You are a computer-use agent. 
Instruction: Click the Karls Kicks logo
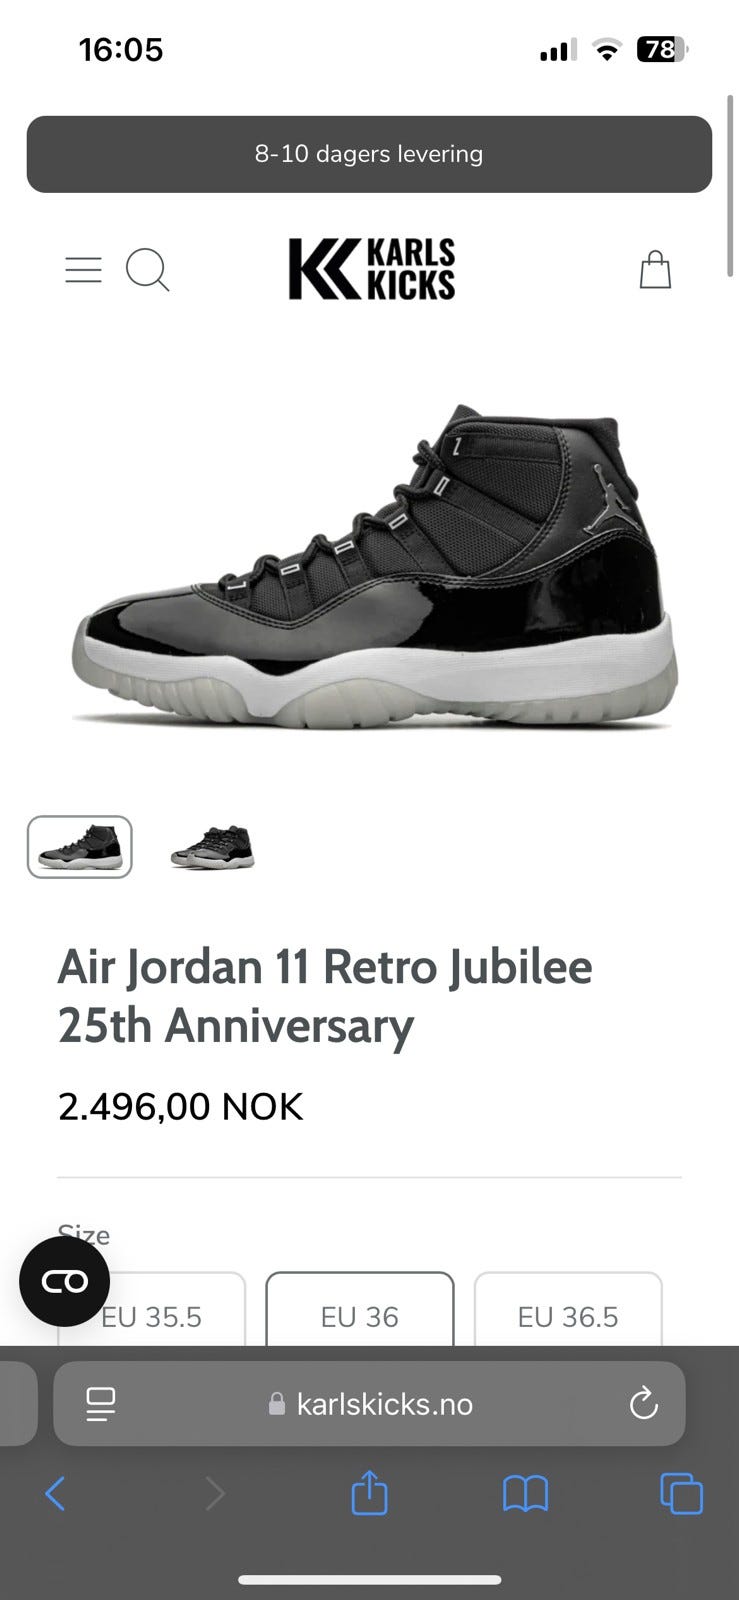click(x=371, y=269)
